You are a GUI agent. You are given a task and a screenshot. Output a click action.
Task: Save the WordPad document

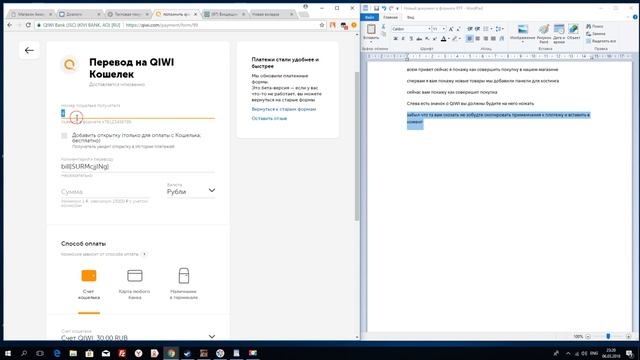coord(376,8)
